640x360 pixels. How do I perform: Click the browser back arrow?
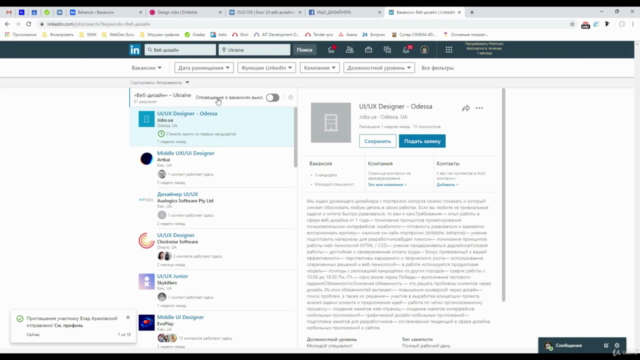7,24
